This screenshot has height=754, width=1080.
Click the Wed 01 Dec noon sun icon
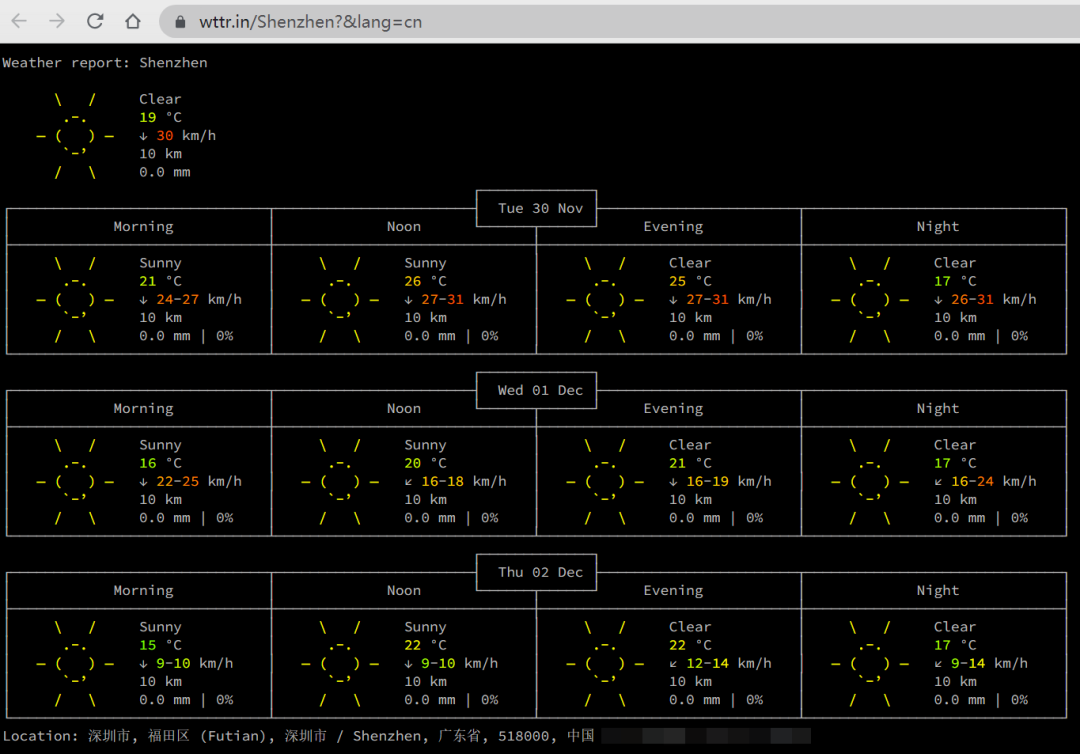[340, 481]
